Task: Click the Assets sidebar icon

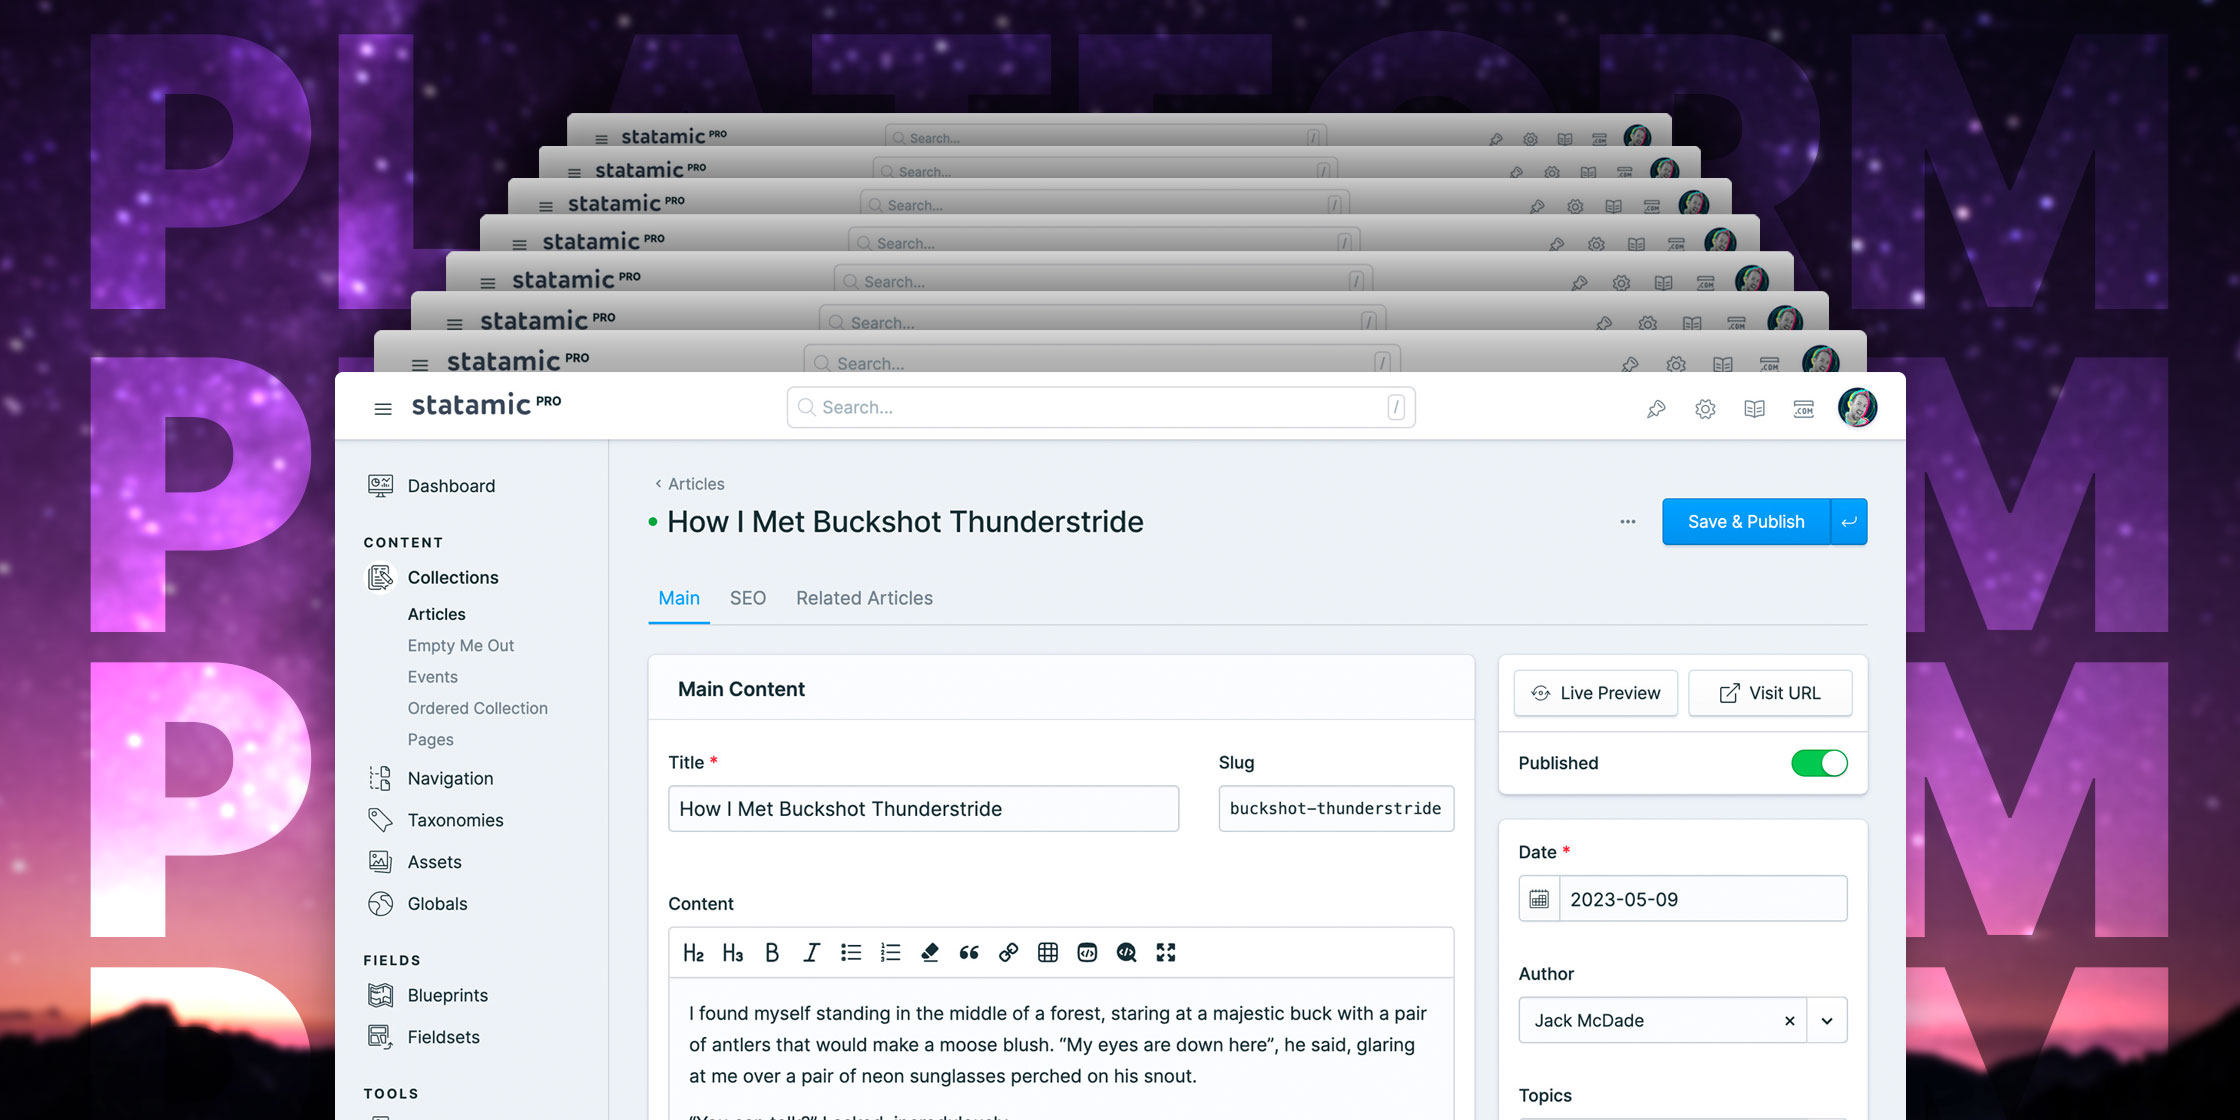Action: (x=379, y=861)
